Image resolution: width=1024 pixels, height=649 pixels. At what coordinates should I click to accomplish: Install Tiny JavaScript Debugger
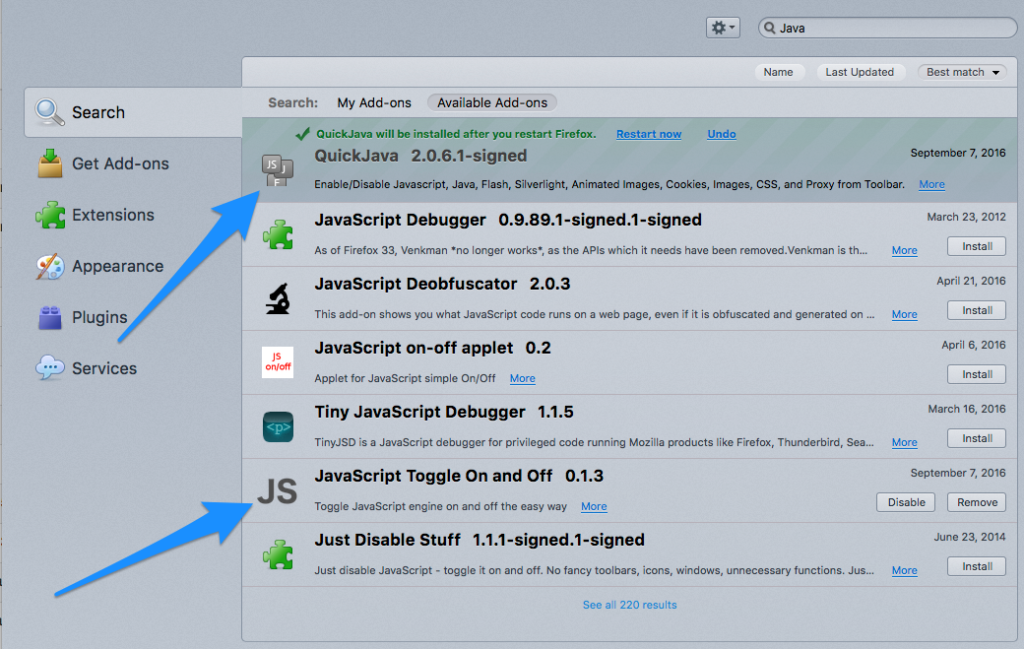[x=976, y=438]
